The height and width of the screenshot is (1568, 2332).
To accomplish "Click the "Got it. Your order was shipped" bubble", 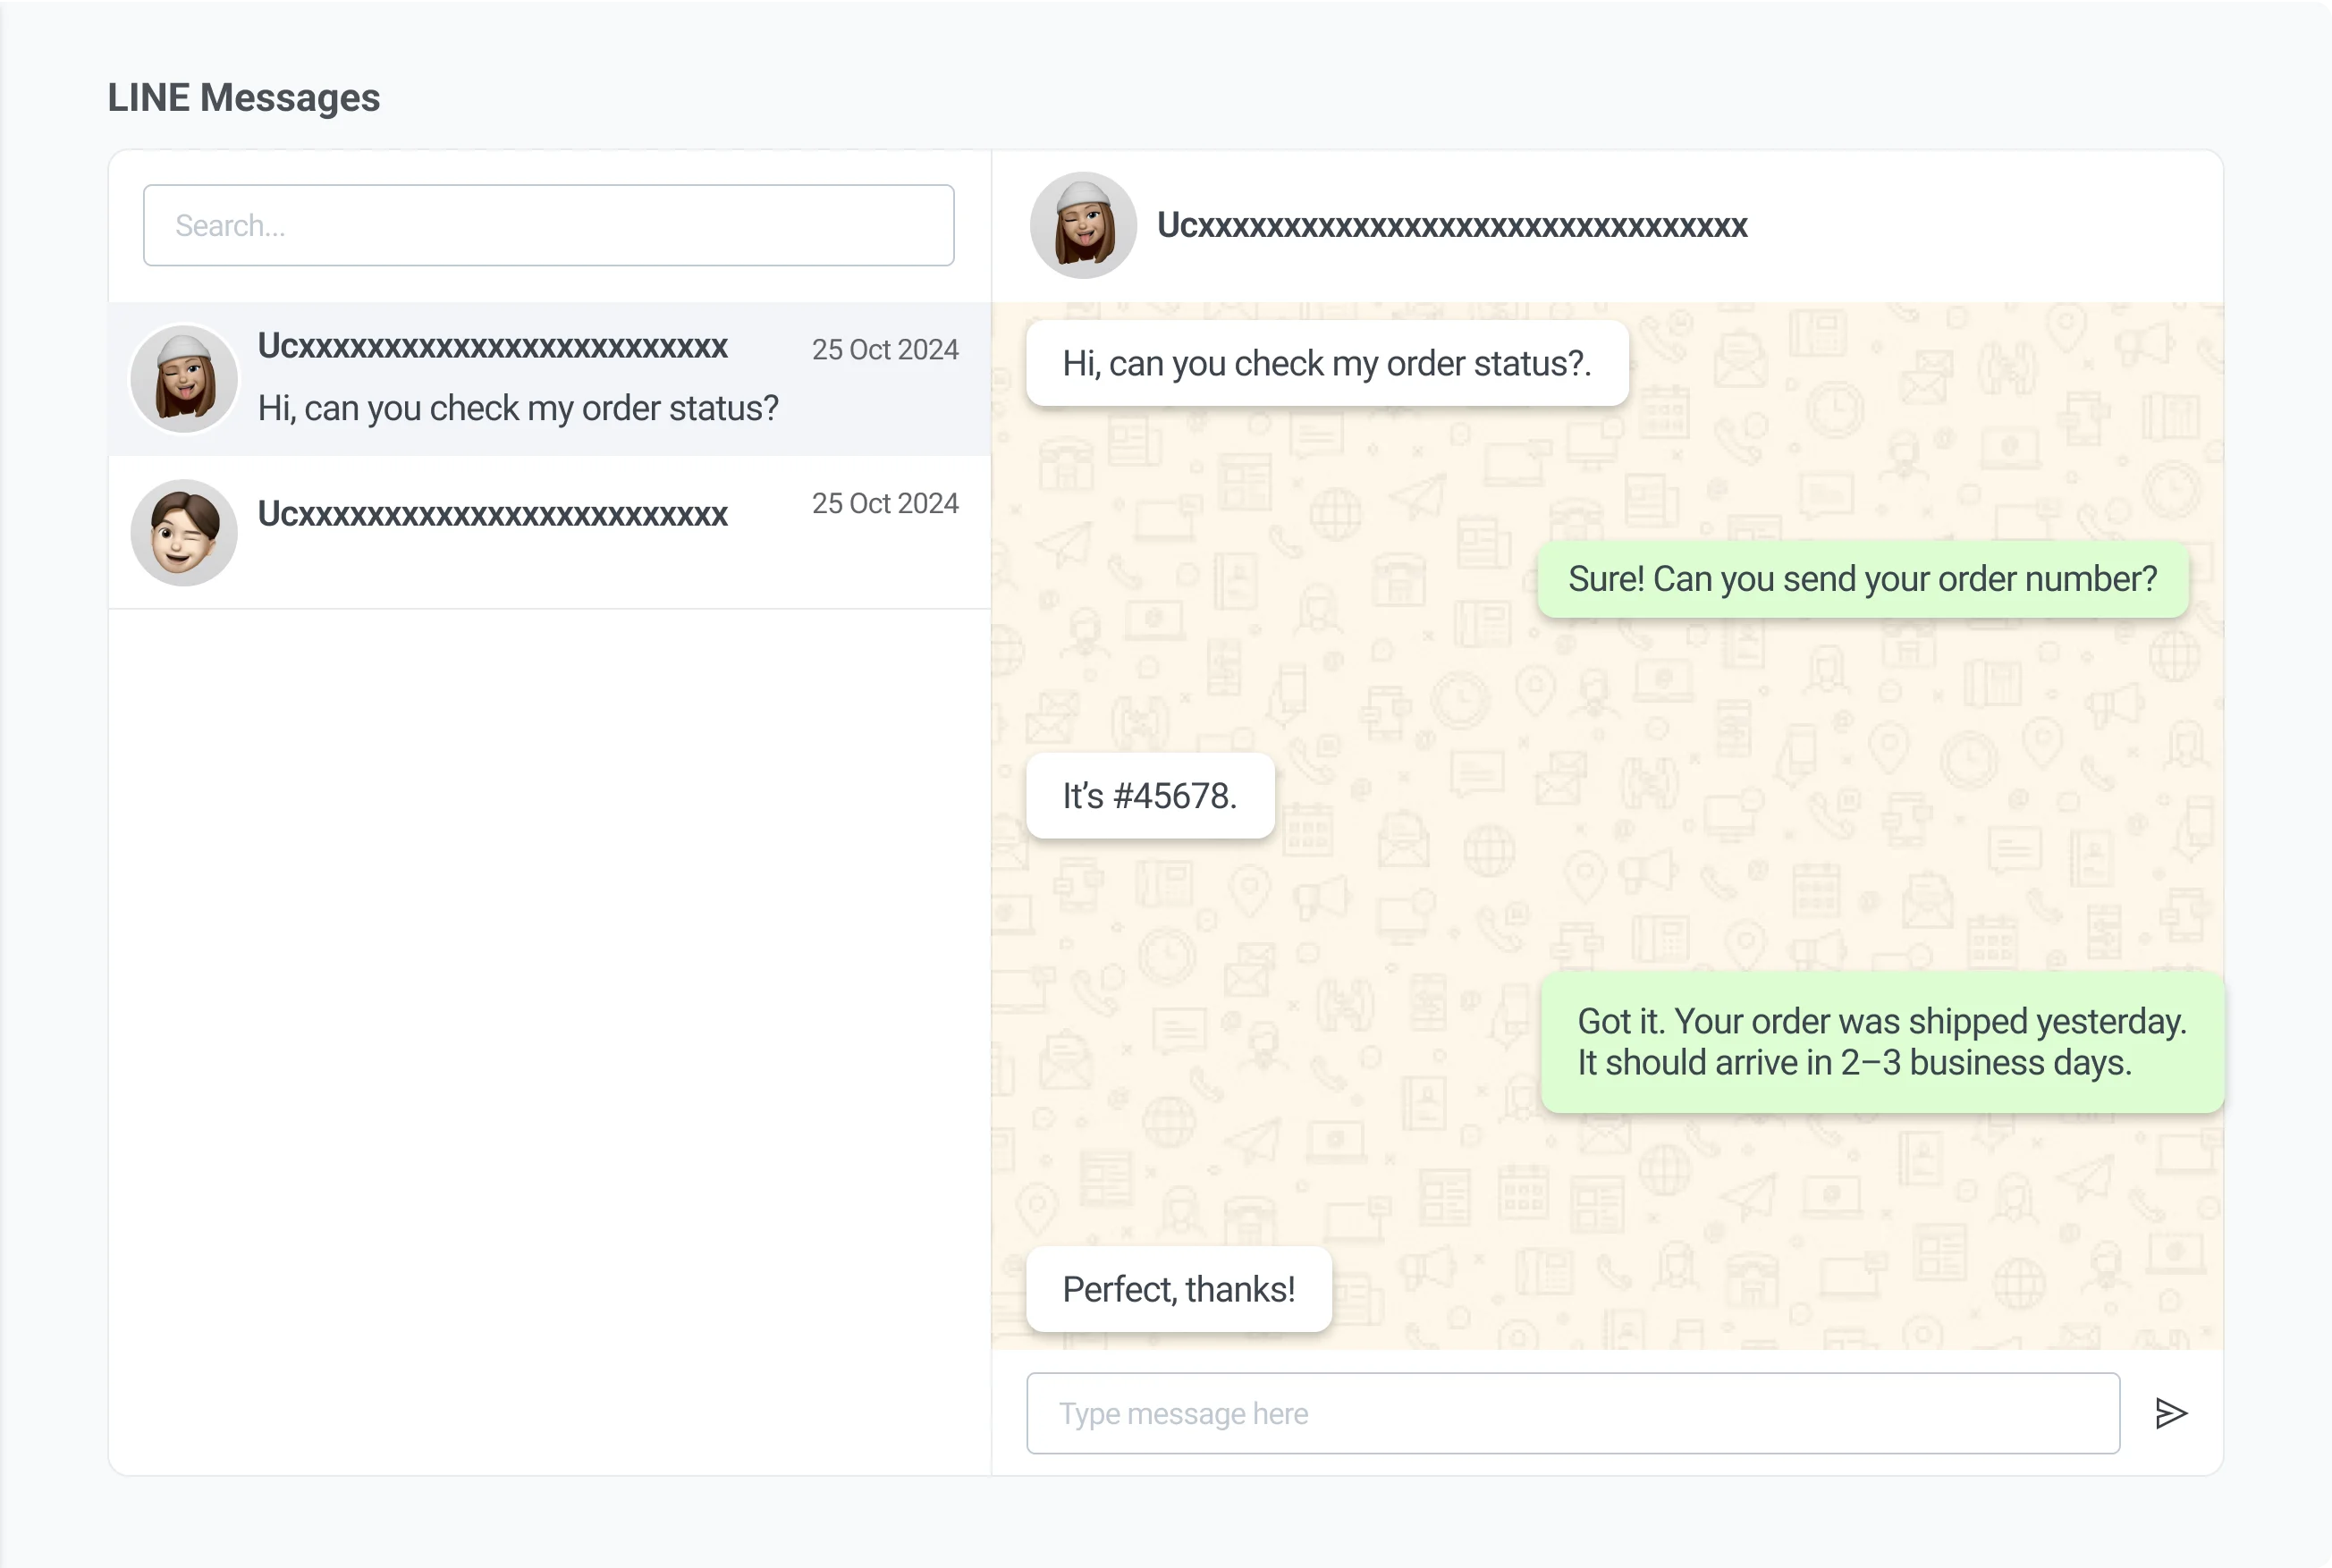I will point(1882,1042).
